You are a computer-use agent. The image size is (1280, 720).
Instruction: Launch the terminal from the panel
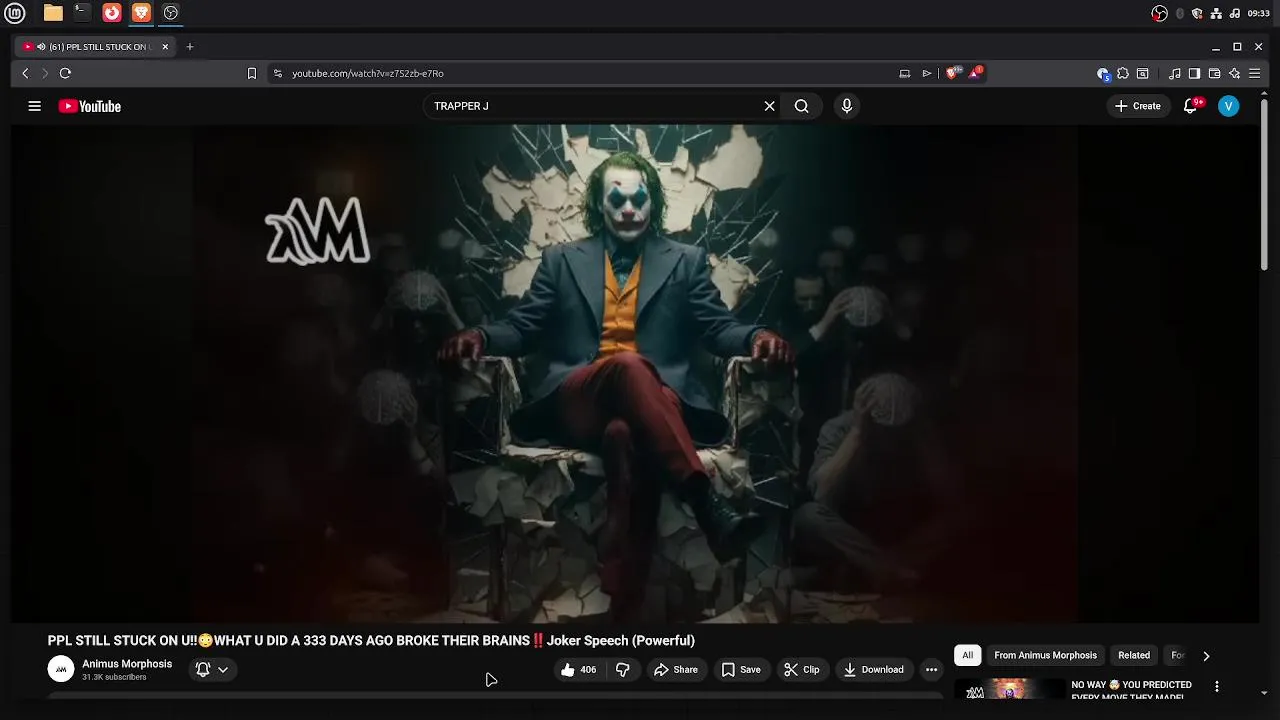point(82,13)
